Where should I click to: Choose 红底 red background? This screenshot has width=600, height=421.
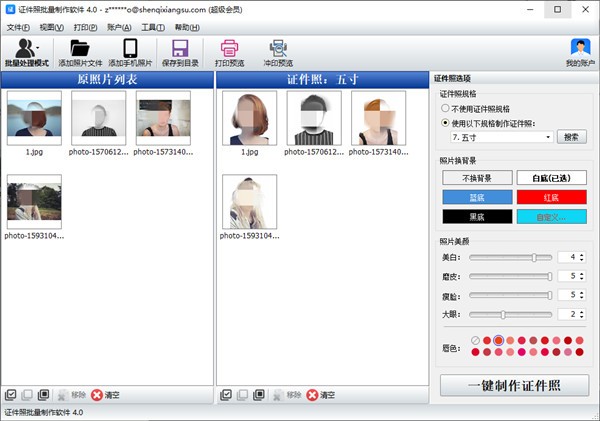tap(551, 197)
